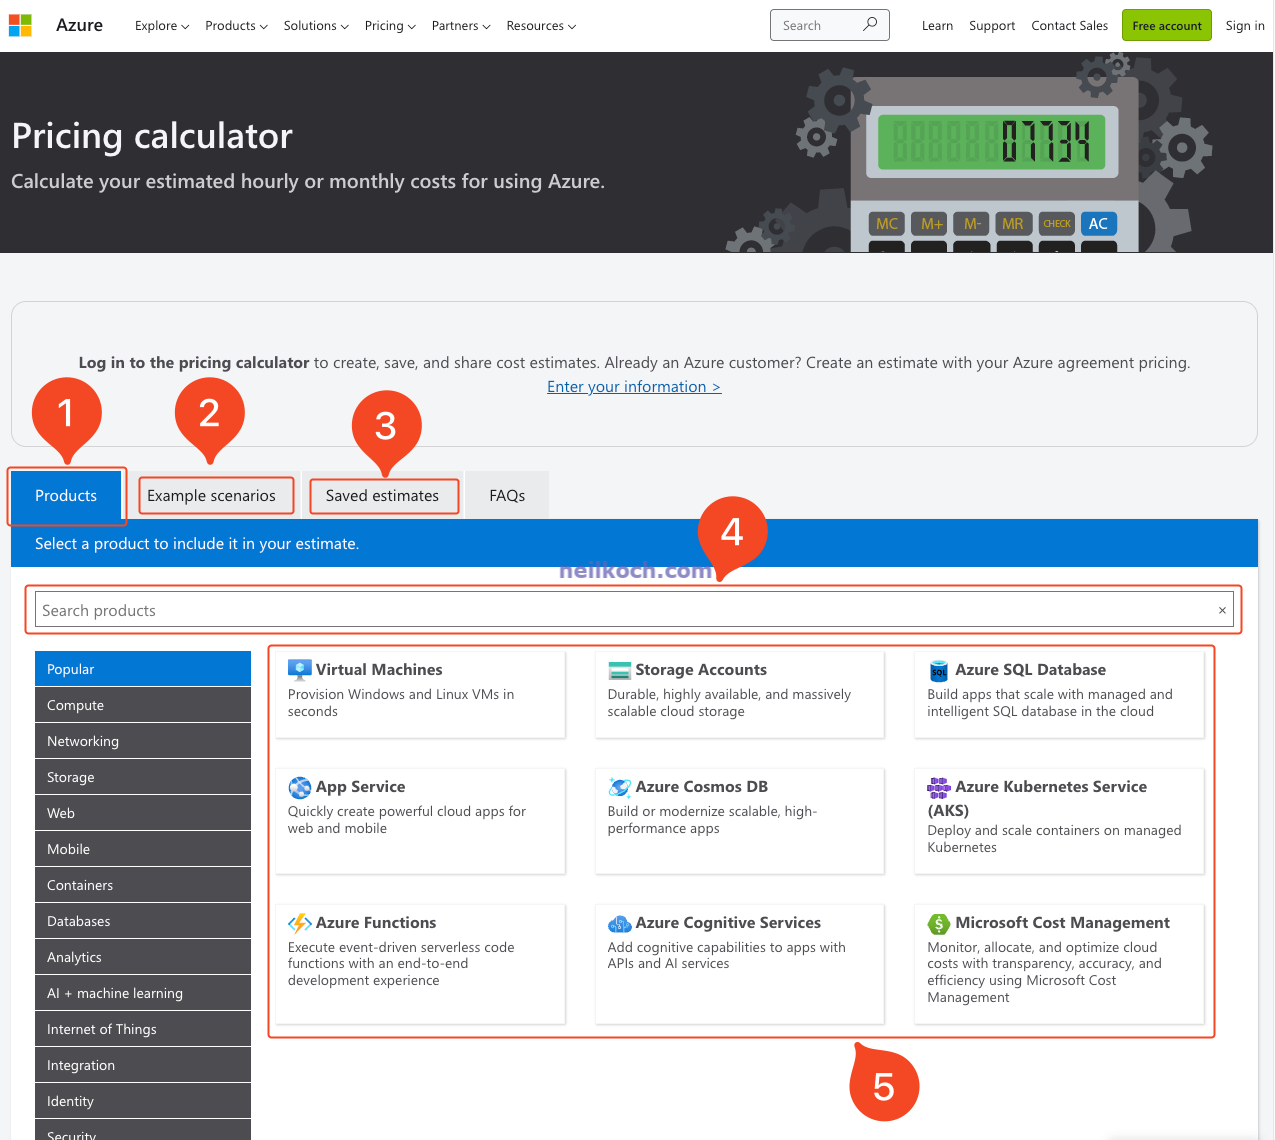The width and height of the screenshot is (1275, 1140).
Task: Click the Microsoft logo icon
Action: 20,25
